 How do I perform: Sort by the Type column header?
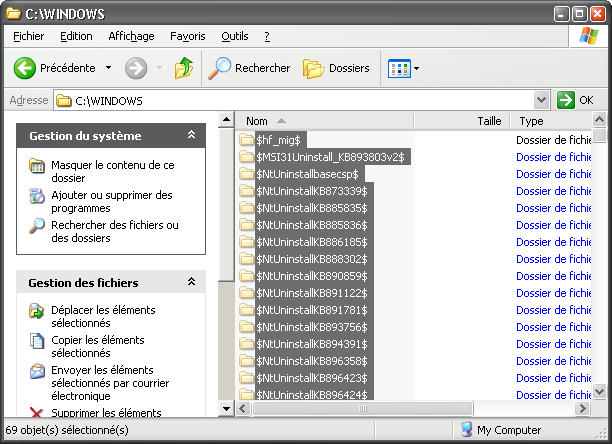pos(551,121)
